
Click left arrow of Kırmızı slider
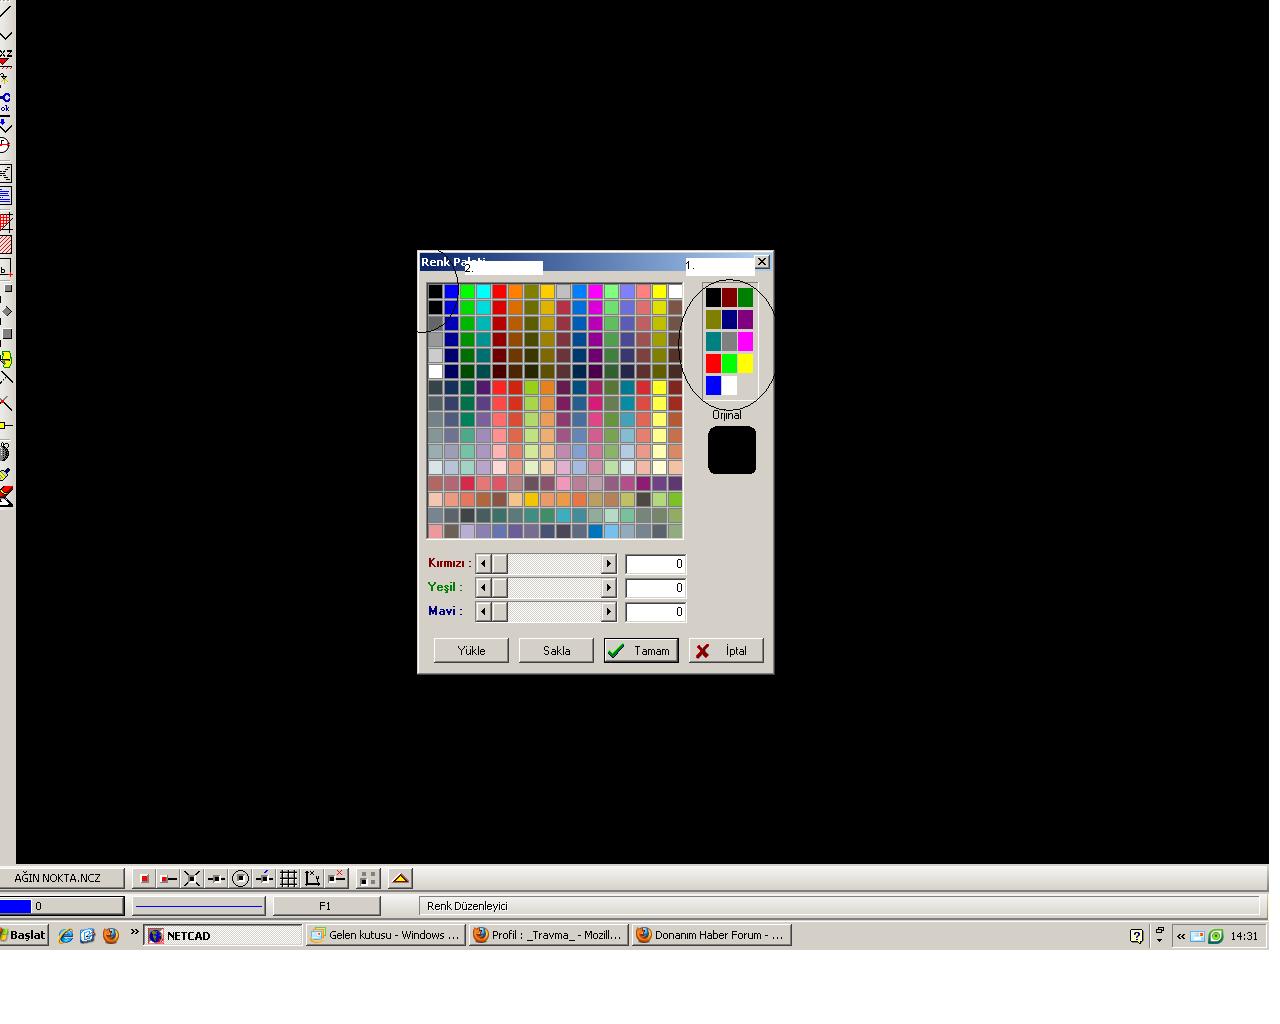pyautogui.click(x=484, y=564)
